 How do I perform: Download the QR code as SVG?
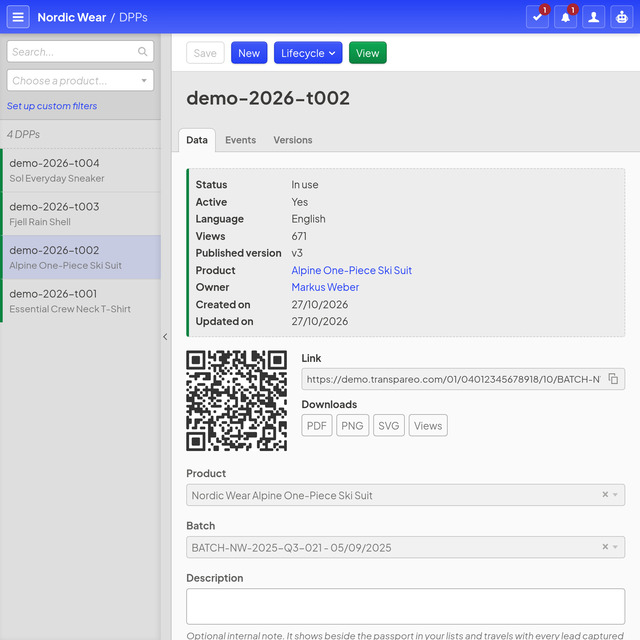[x=389, y=426]
